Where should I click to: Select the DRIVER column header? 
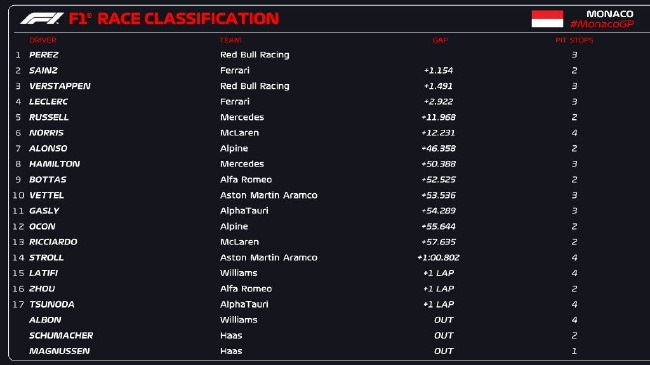(43, 40)
